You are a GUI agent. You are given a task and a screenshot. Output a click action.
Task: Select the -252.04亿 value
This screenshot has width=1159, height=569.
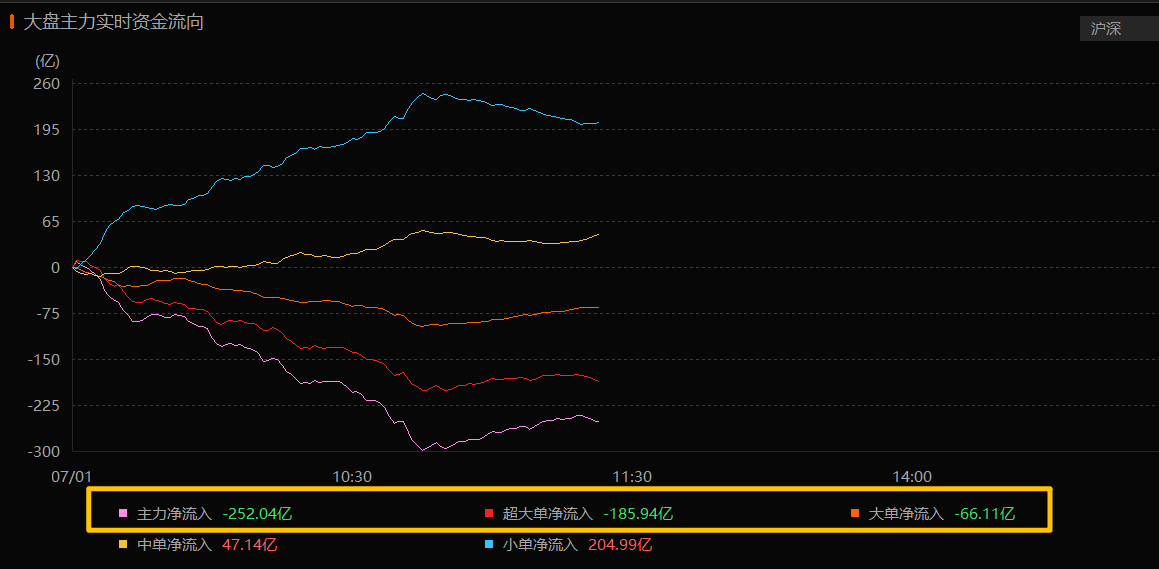tap(257, 514)
